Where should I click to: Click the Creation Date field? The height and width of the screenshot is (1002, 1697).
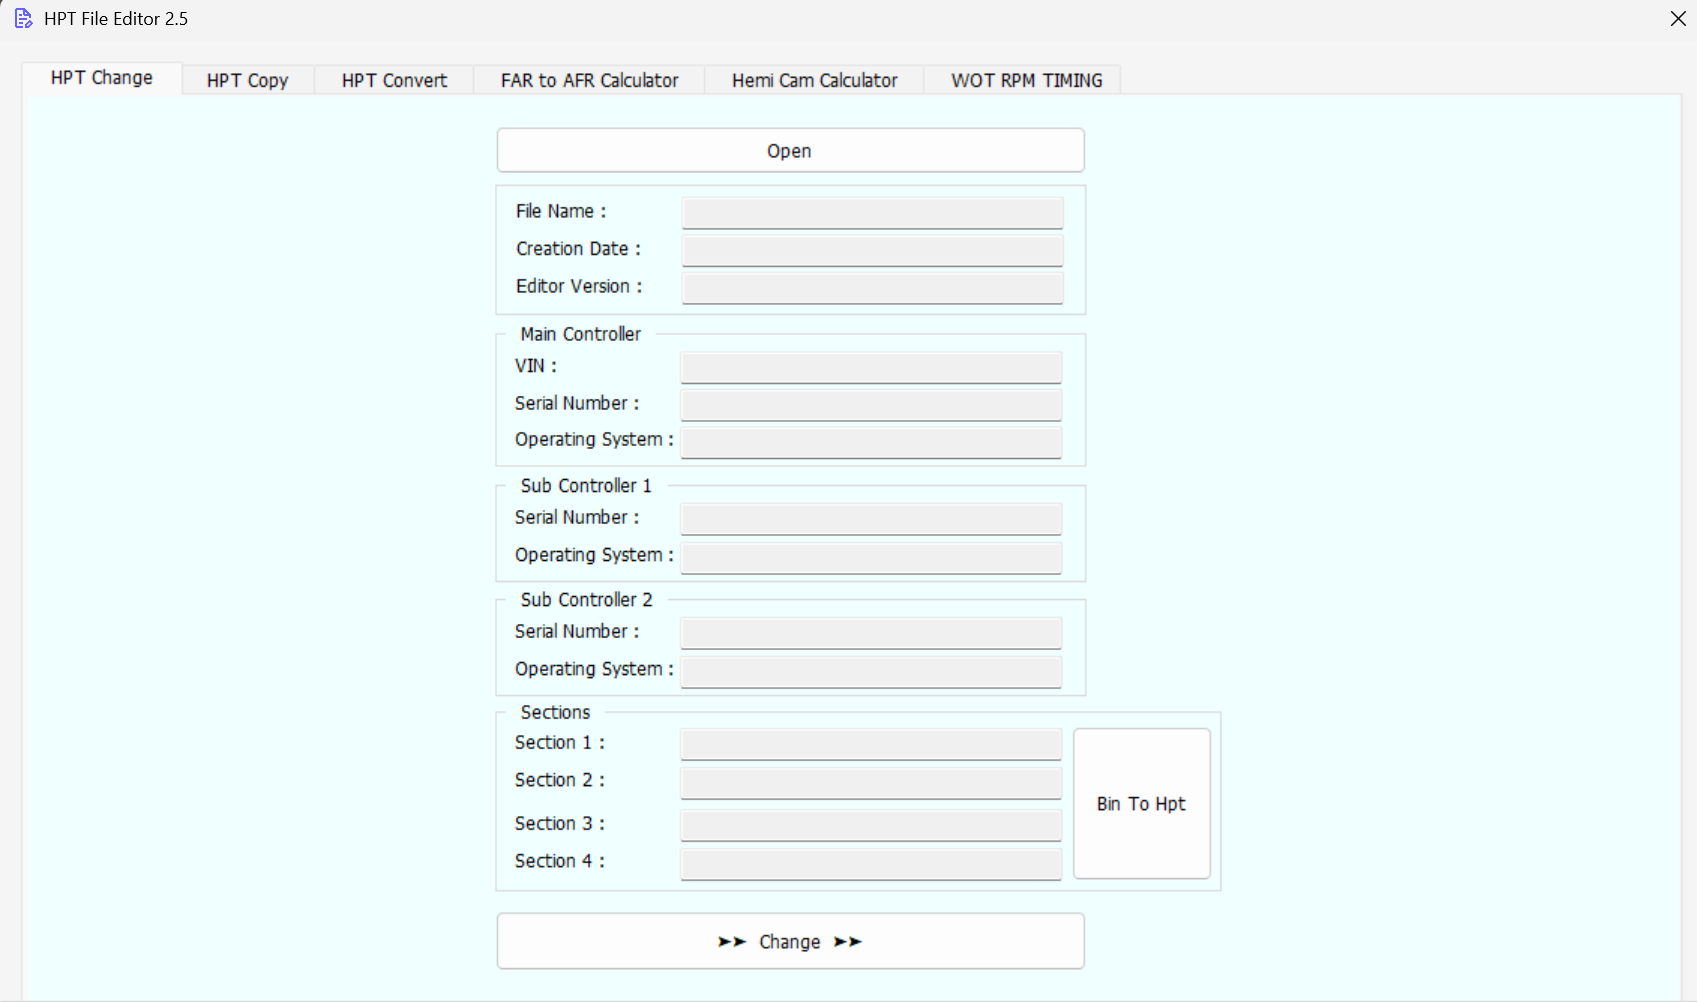tap(871, 249)
